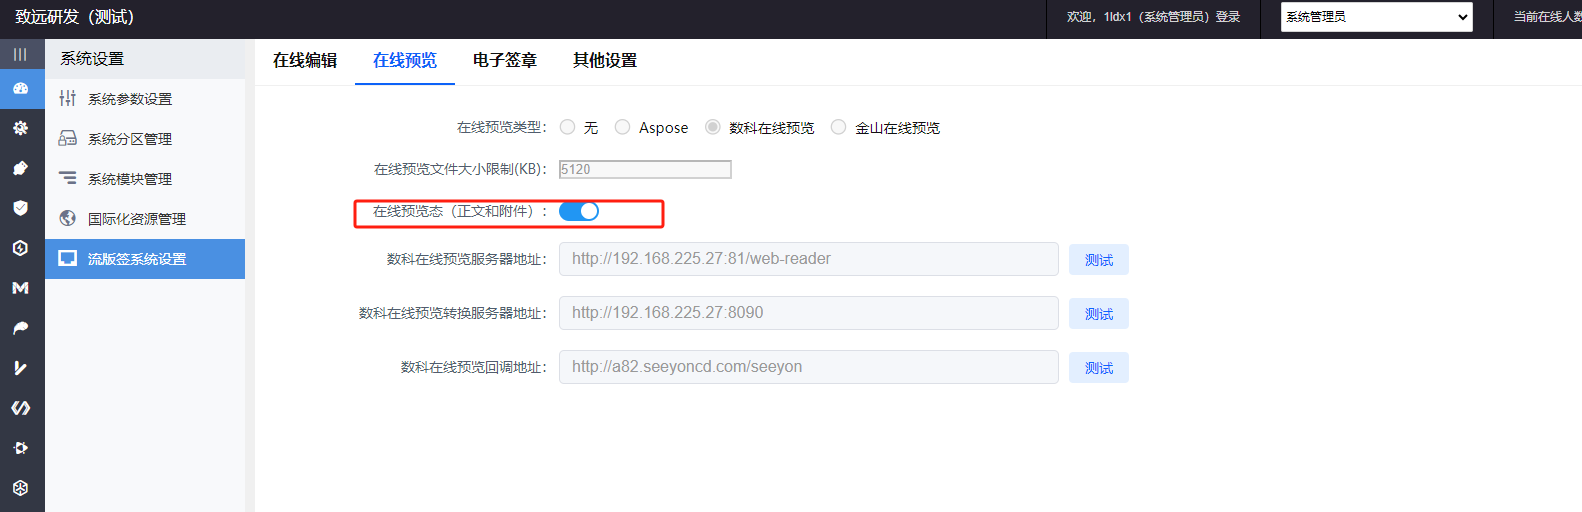
Task: Open the code brackets icon in left rail
Action: pyautogui.click(x=20, y=408)
